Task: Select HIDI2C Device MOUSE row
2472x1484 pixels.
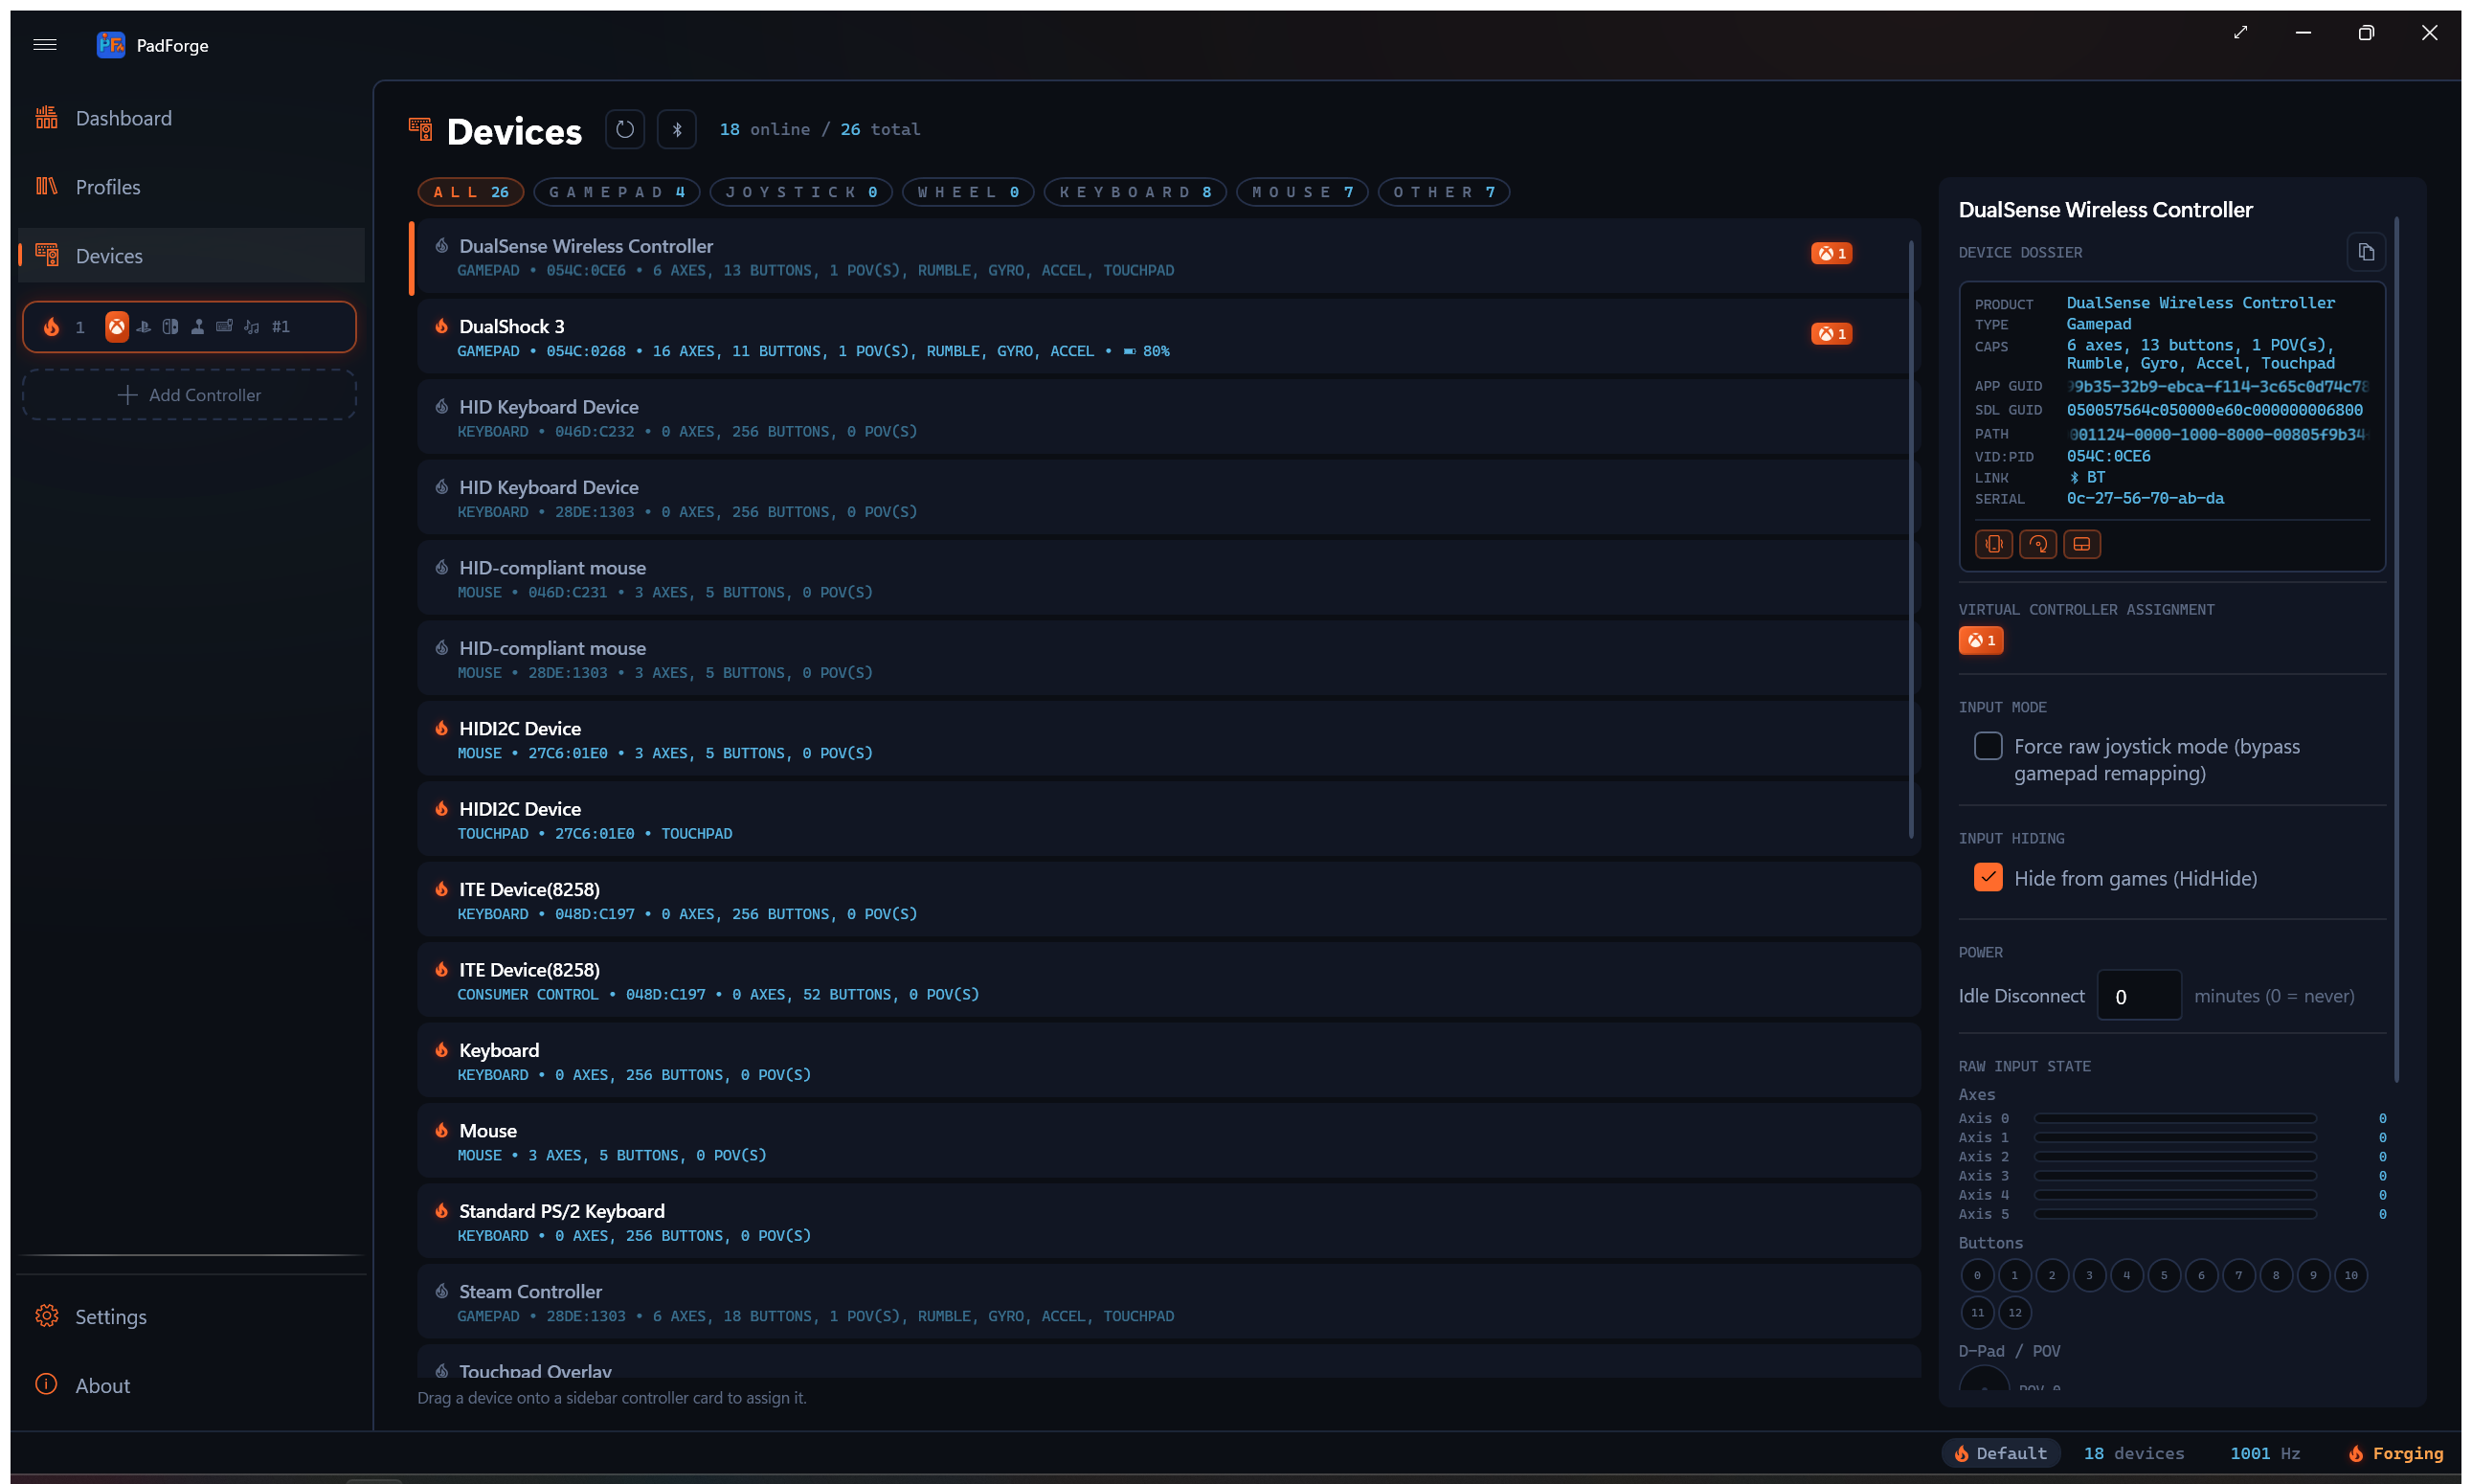Action: [1168, 740]
